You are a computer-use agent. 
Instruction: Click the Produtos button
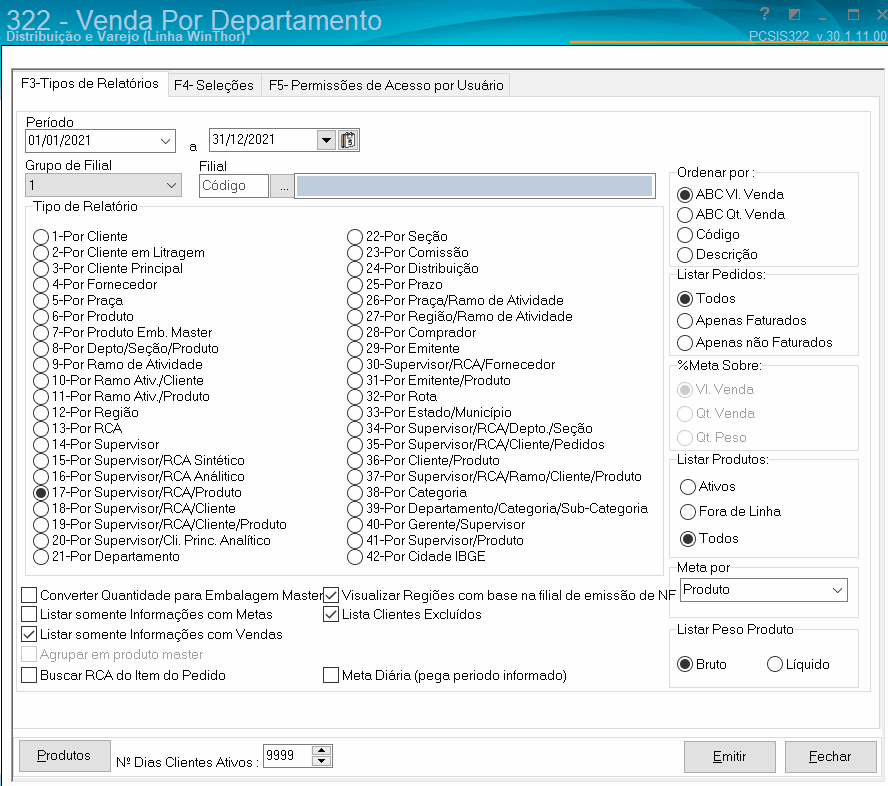pos(65,756)
